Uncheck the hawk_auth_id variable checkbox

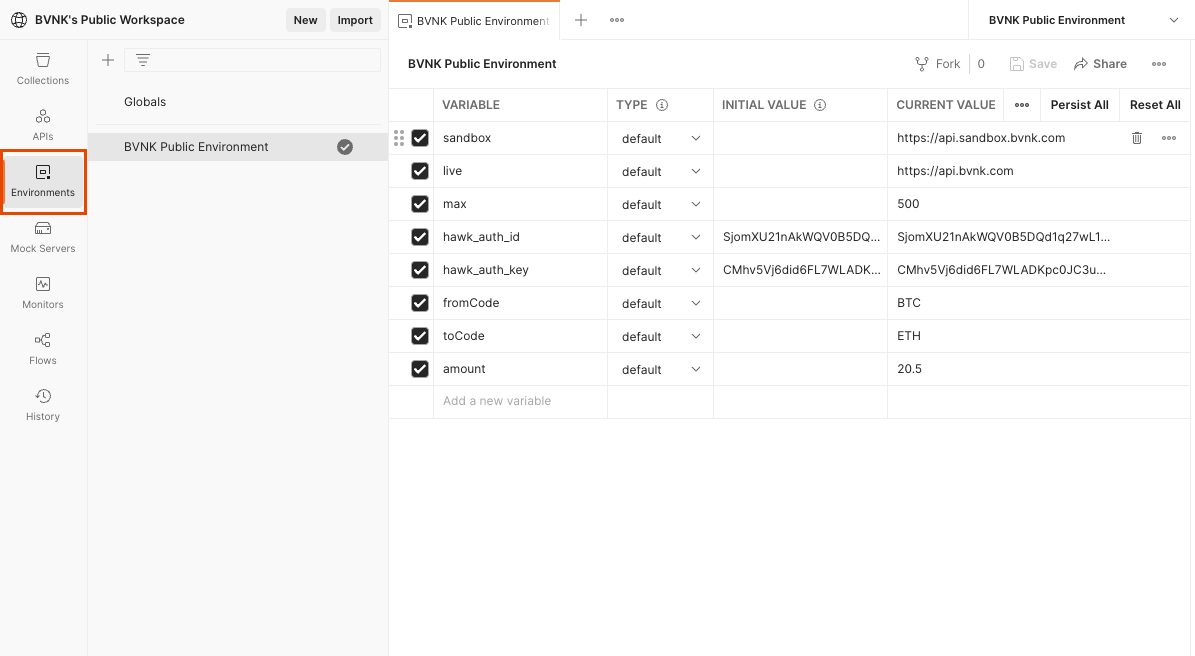coord(420,237)
